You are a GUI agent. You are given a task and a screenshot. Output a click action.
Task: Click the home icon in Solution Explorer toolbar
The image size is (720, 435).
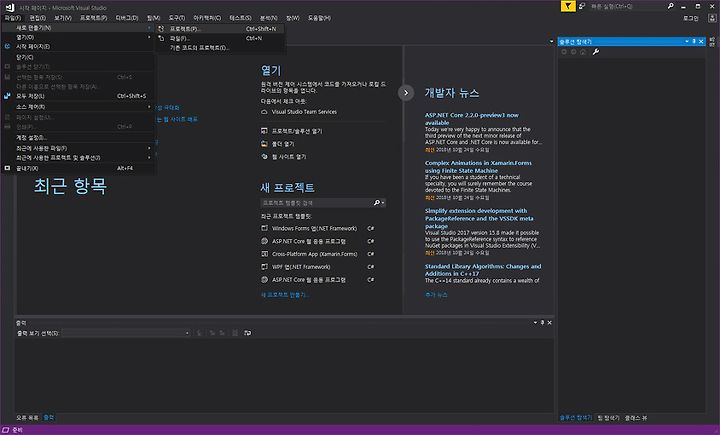(x=583, y=52)
